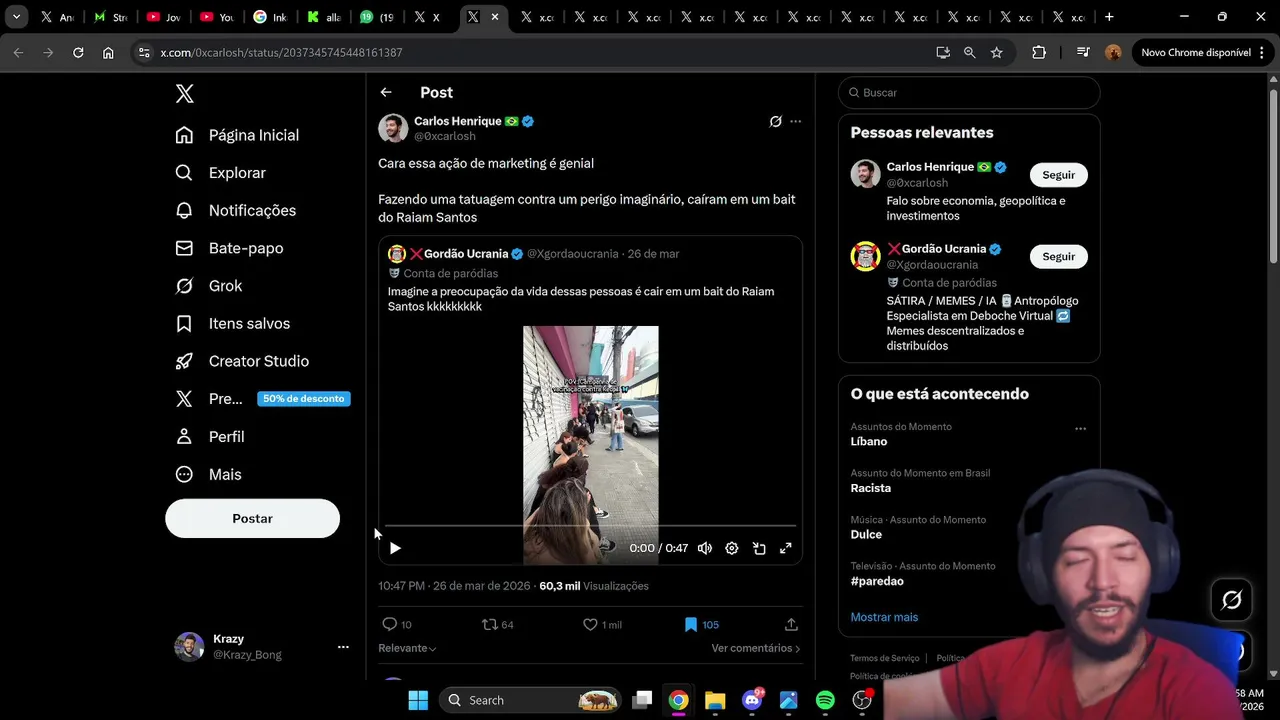This screenshot has height=720, width=1280.
Task: Open Chrome extensions puzzle icon
Action: tap(1039, 53)
